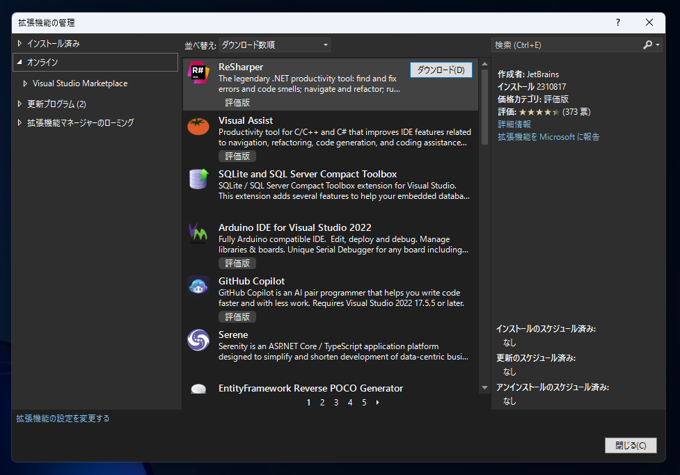Go to results page 2
This screenshot has width=680, height=475.
322,403
